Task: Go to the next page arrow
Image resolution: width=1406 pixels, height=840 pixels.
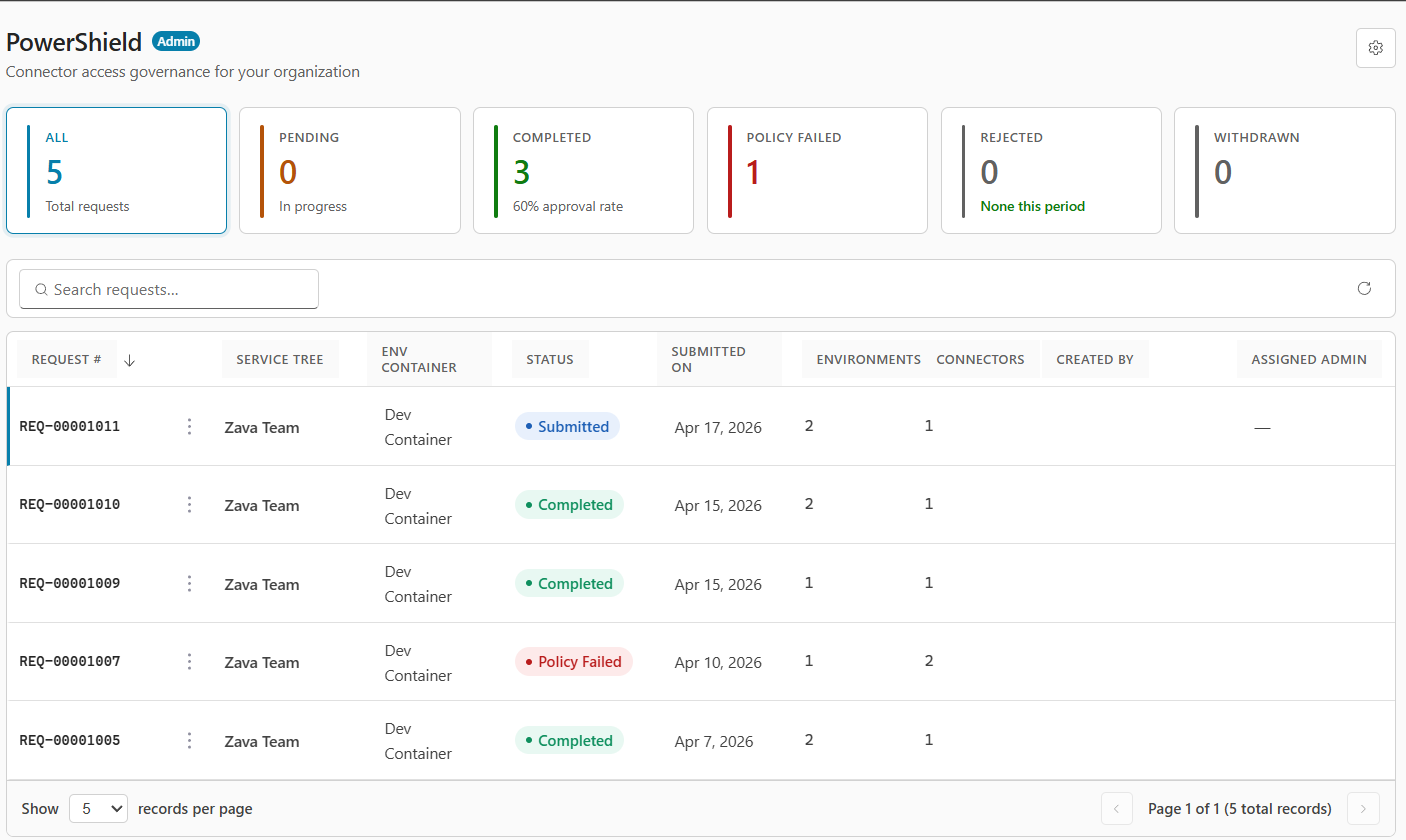Action: pos(1363,809)
